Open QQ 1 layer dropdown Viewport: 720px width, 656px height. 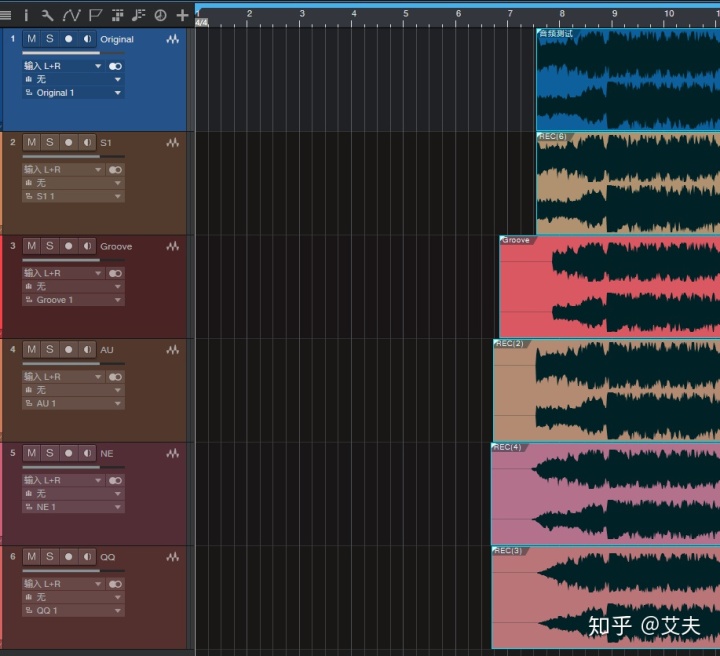pyautogui.click(x=73, y=611)
